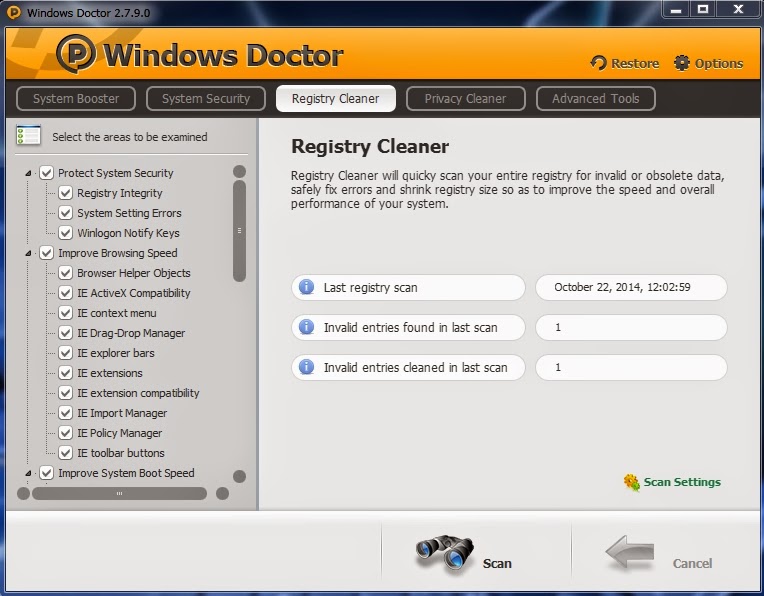Viewport: 764px width, 596px height.
Task: Maximize the Windows Doctor window
Action: [703, 10]
